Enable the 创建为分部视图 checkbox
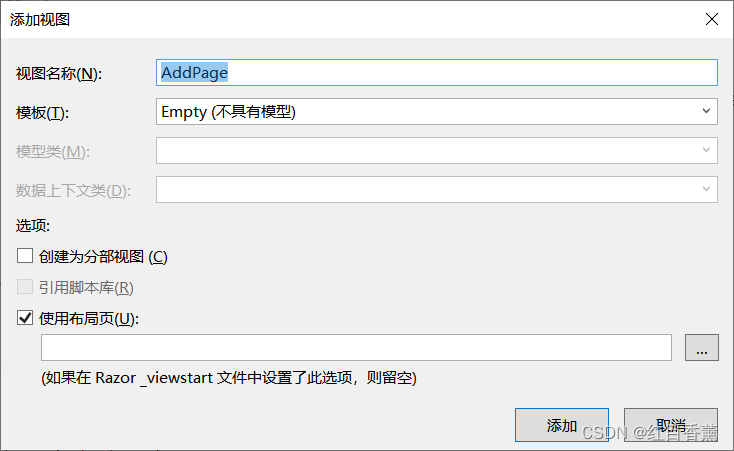Viewport: 734px width, 451px height. 25,257
